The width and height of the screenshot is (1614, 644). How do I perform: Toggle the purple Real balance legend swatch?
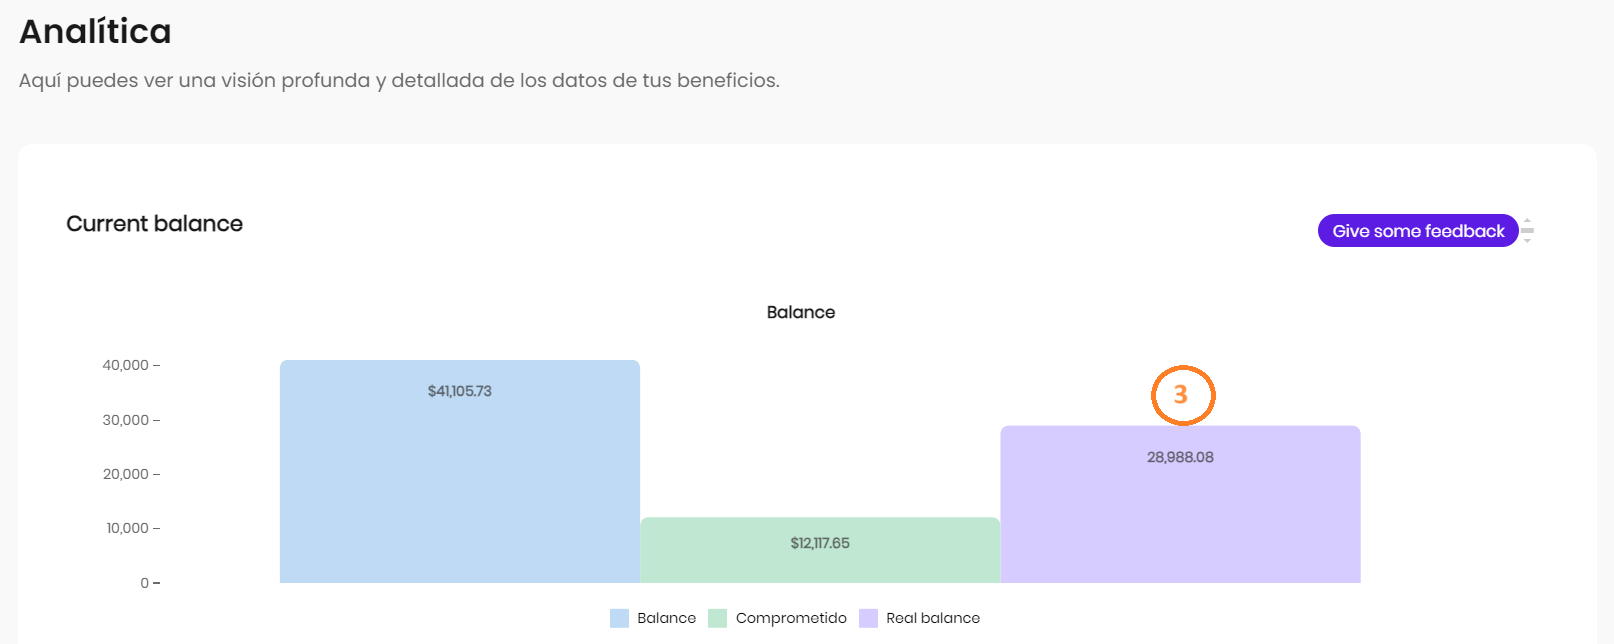(x=868, y=618)
